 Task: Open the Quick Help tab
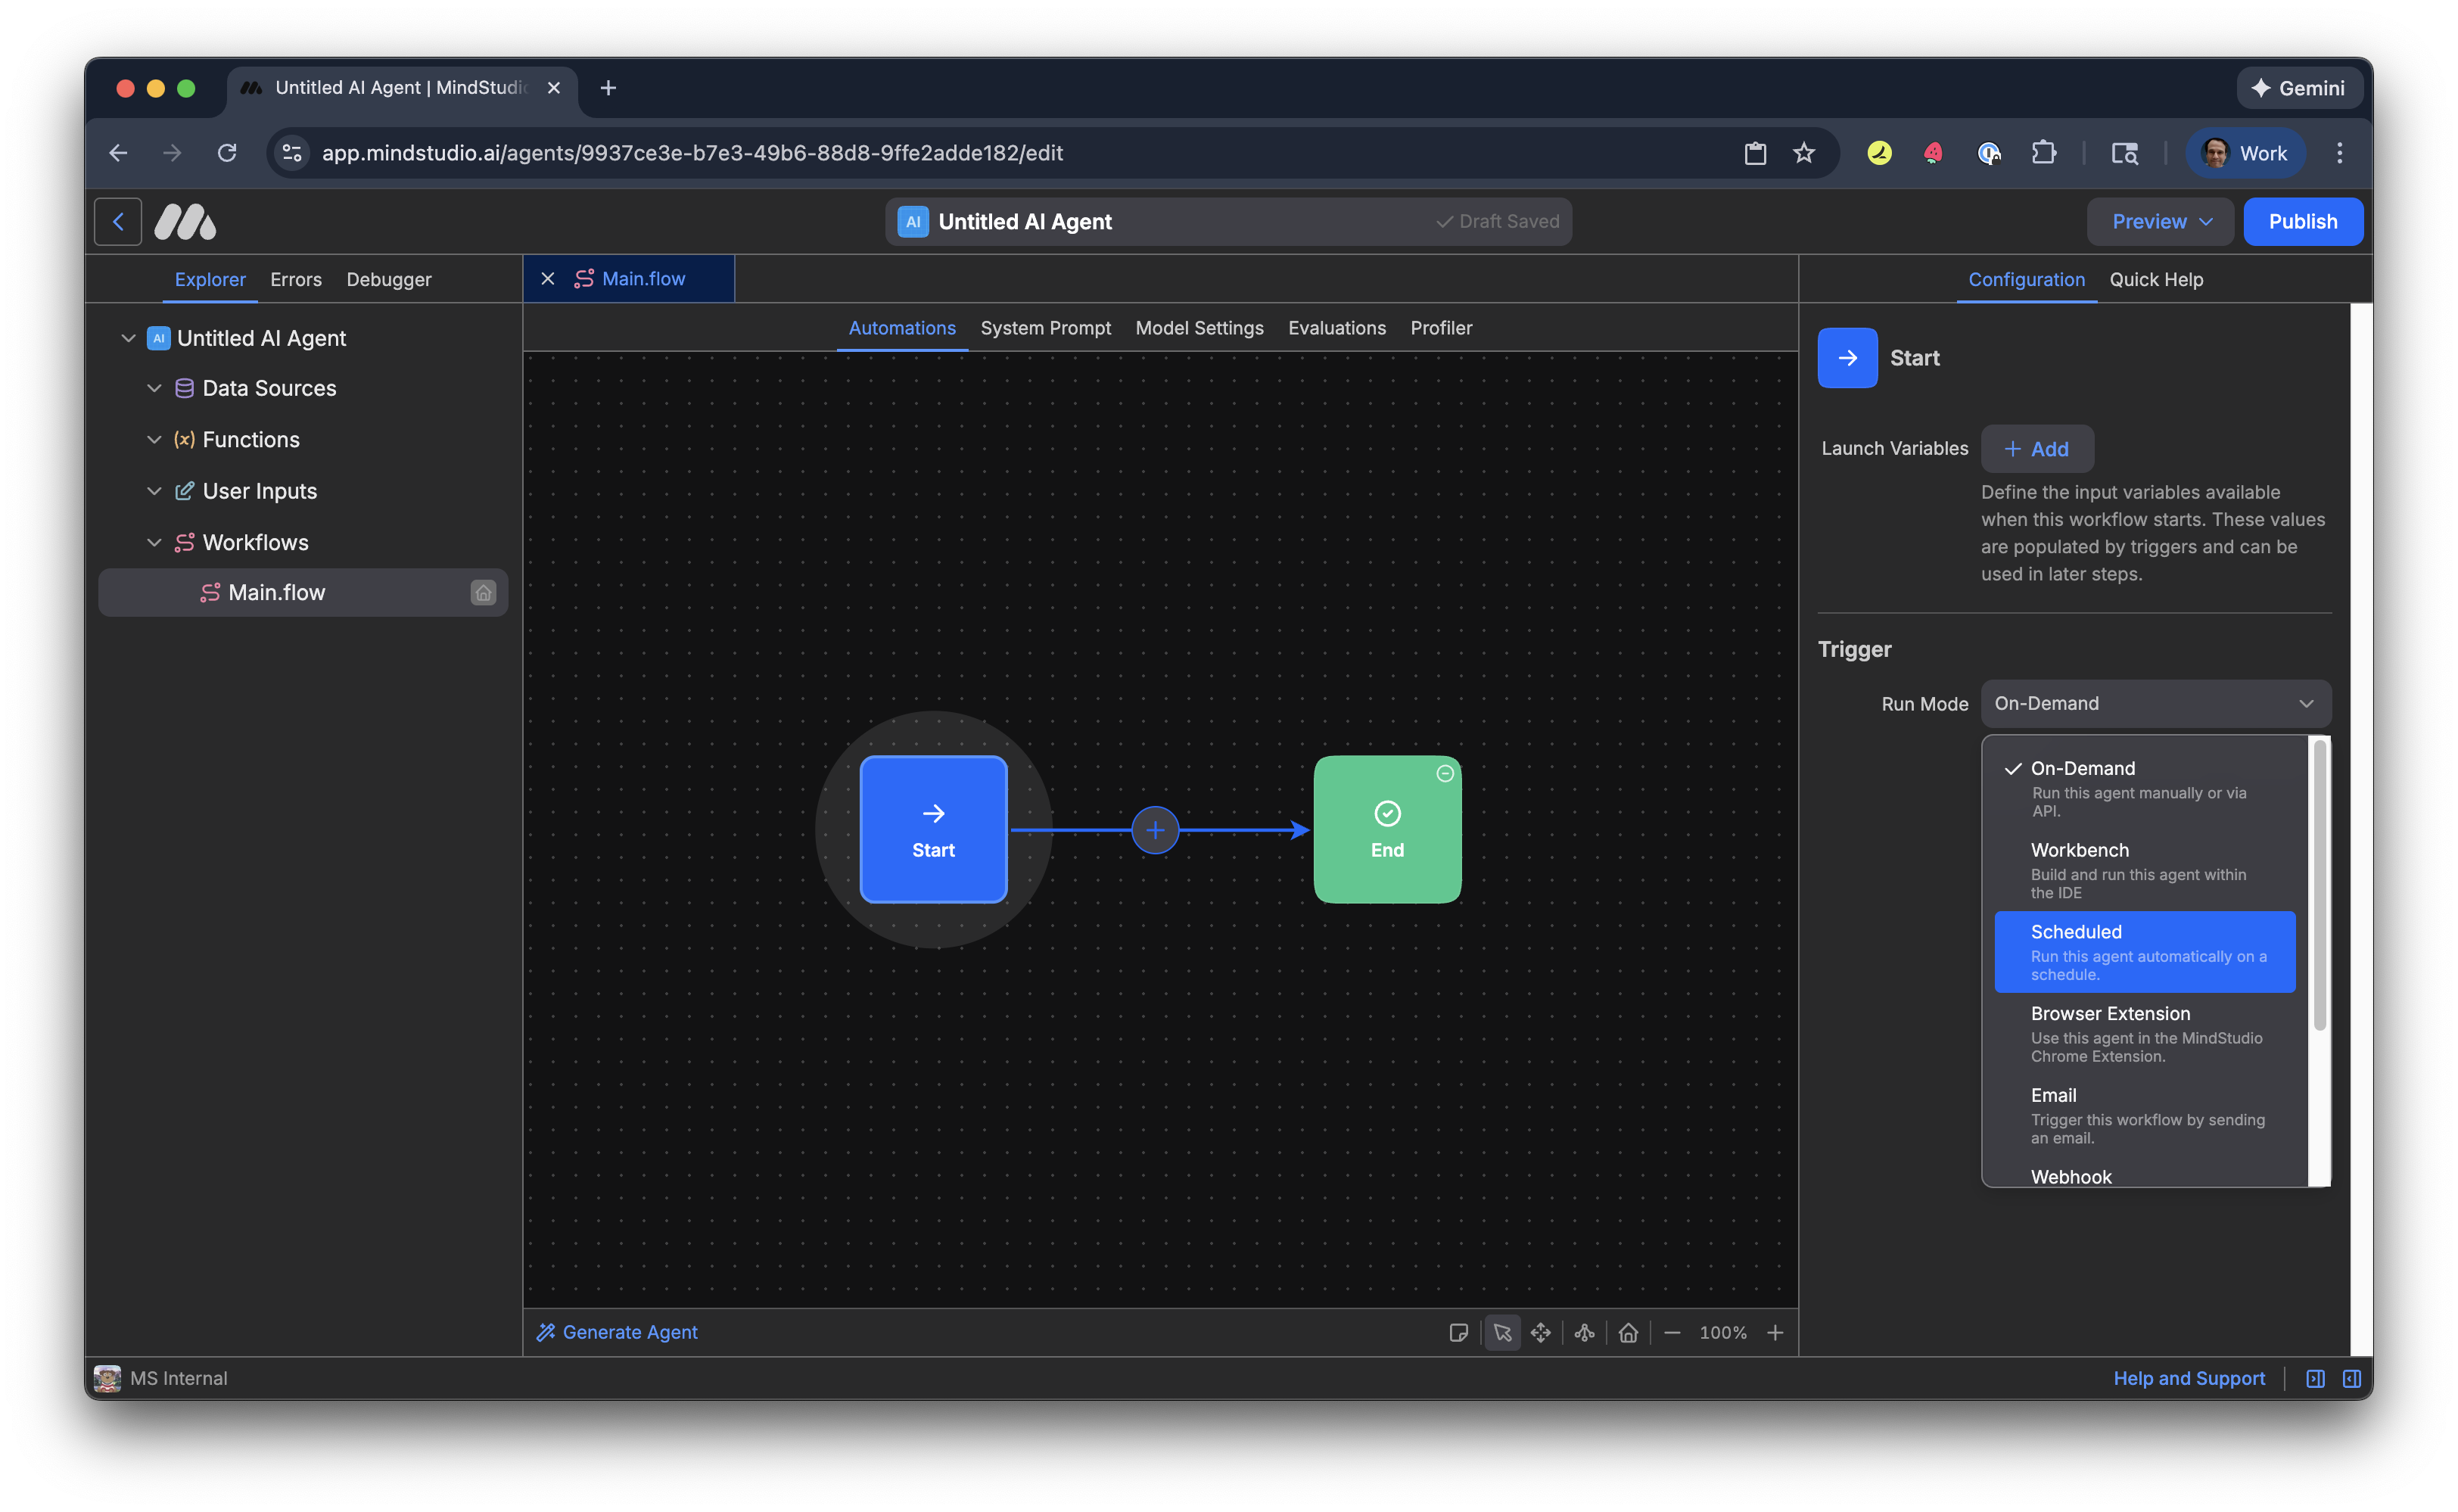[x=2156, y=279]
